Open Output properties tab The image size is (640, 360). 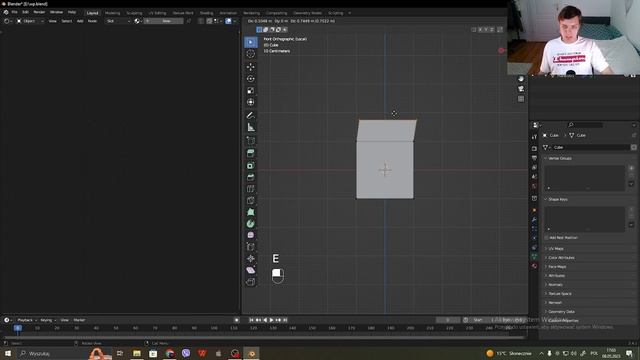534,158
